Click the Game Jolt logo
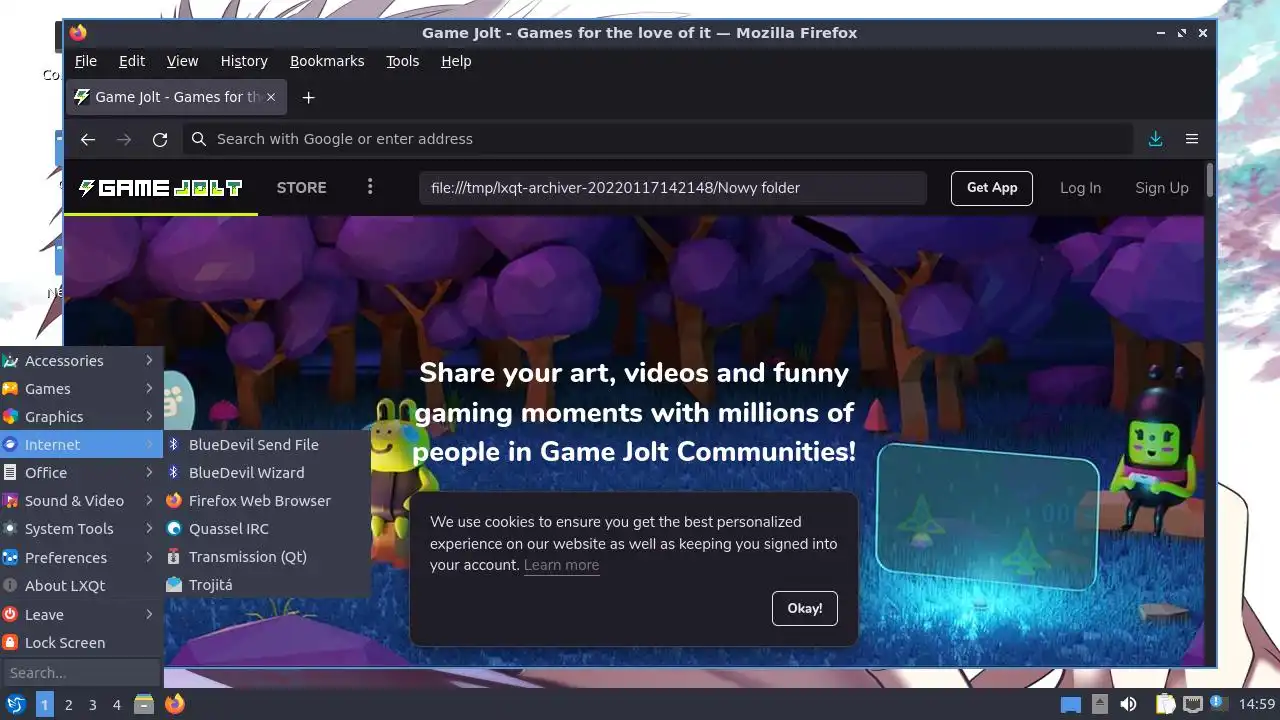Viewport: 1280px width, 720px height. [x=160, y=187]
